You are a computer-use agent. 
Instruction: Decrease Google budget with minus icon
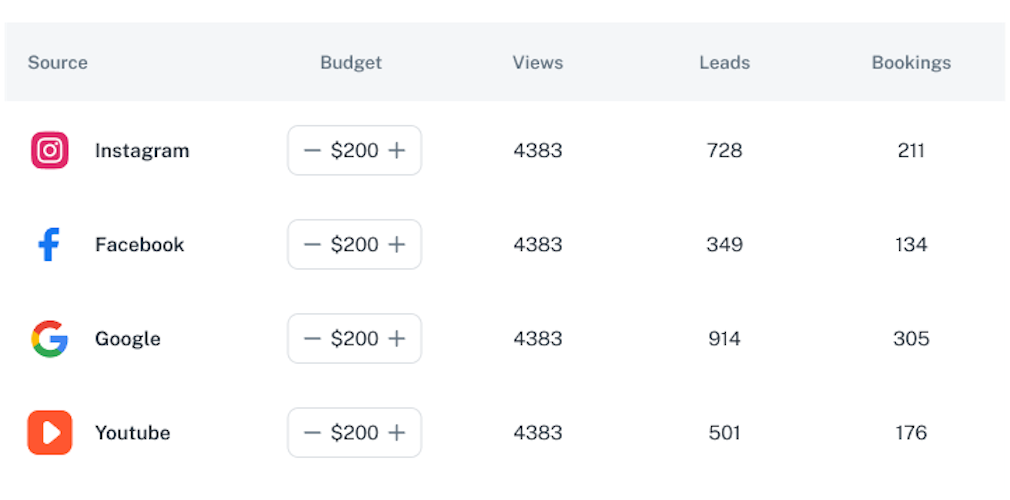(x=312, y=338)
